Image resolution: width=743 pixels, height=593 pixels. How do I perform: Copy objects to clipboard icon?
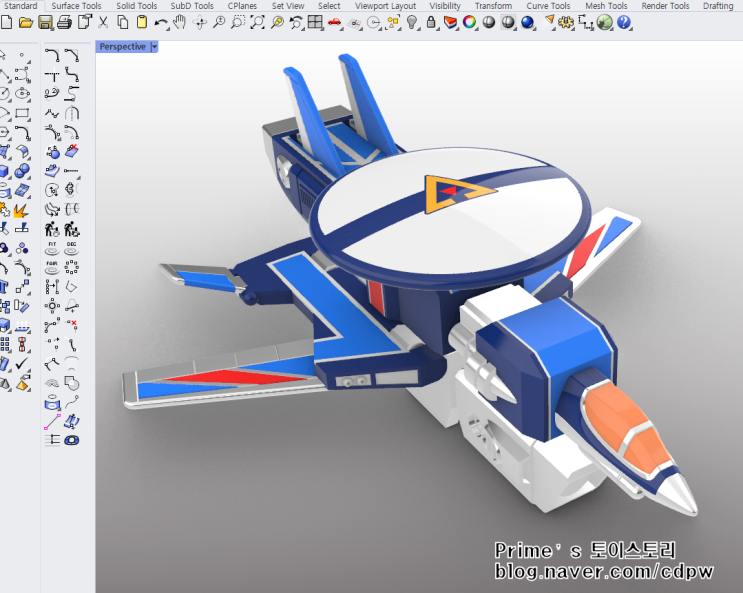point(123,22)
